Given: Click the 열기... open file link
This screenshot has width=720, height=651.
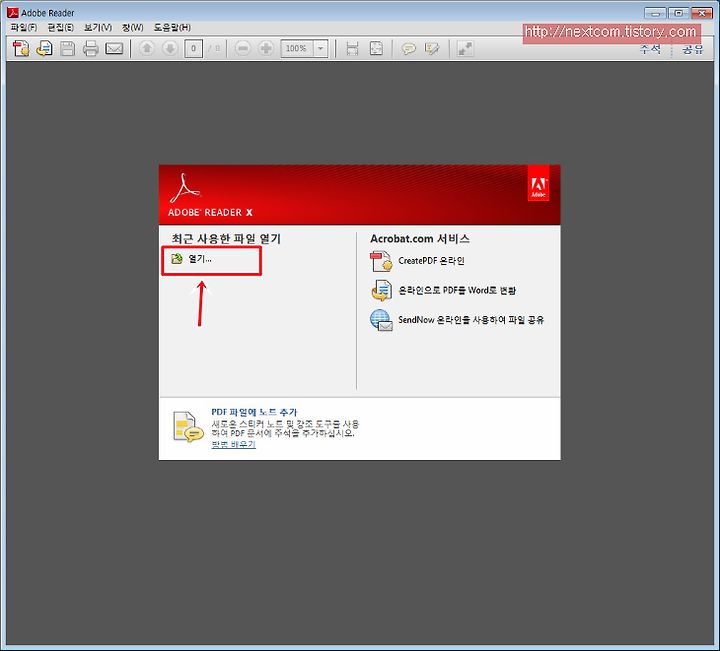Looking at the screenshot, I should (200, 259).
